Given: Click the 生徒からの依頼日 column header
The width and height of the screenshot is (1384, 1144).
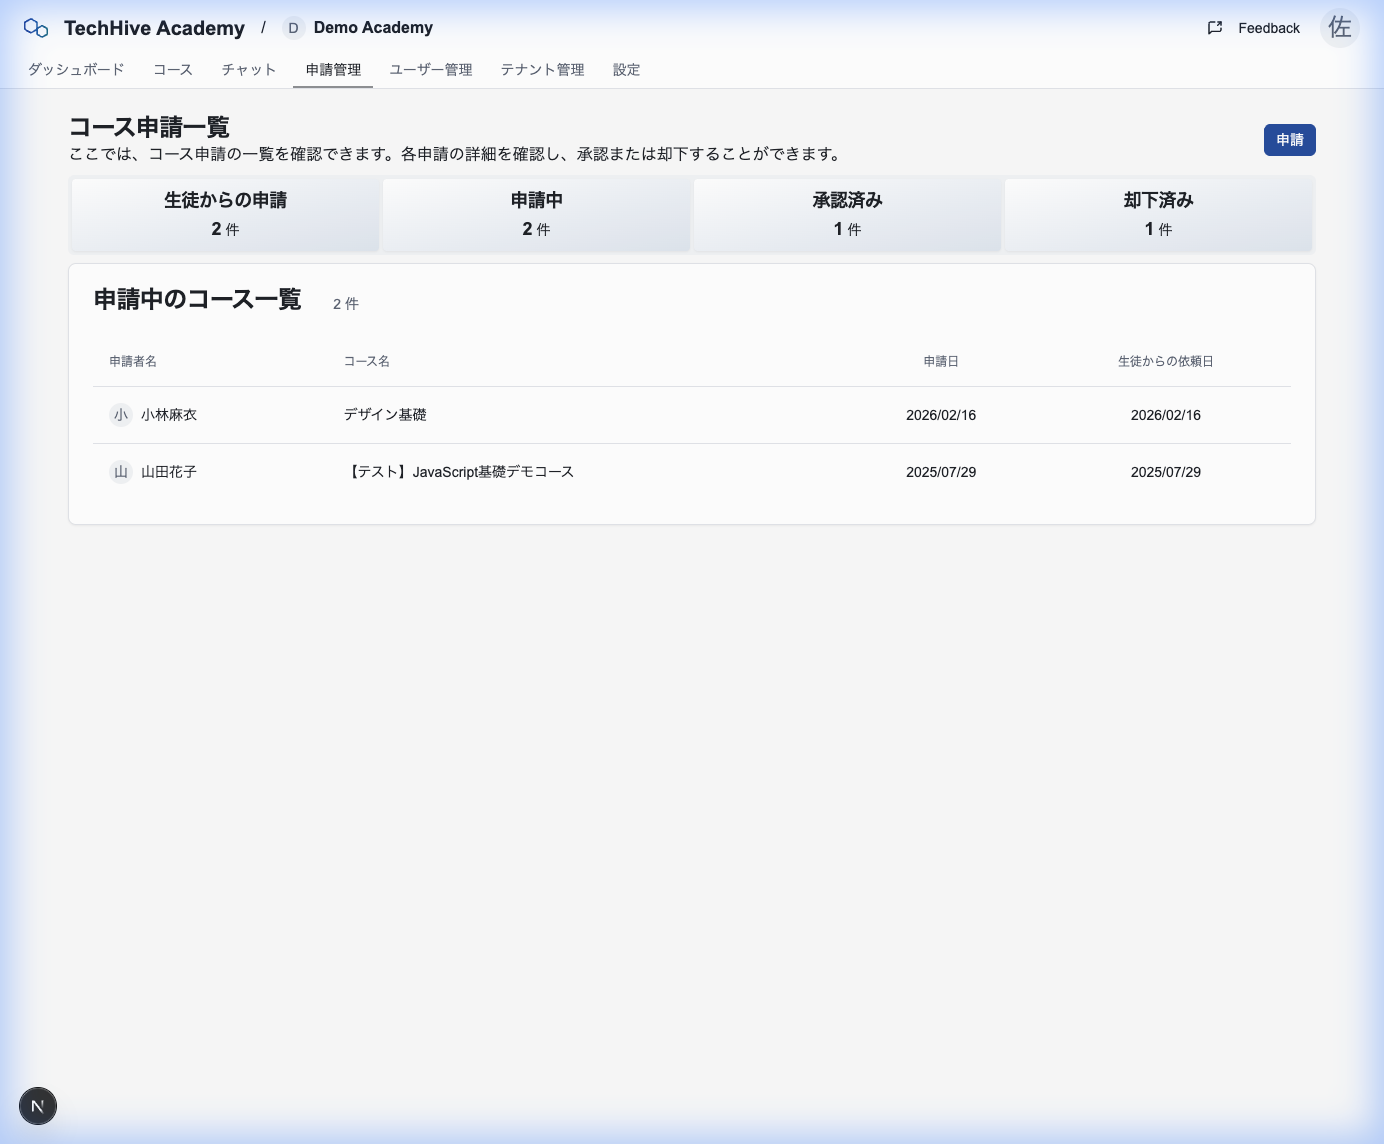Looking at the screenshot, I should pos(1166,361).
